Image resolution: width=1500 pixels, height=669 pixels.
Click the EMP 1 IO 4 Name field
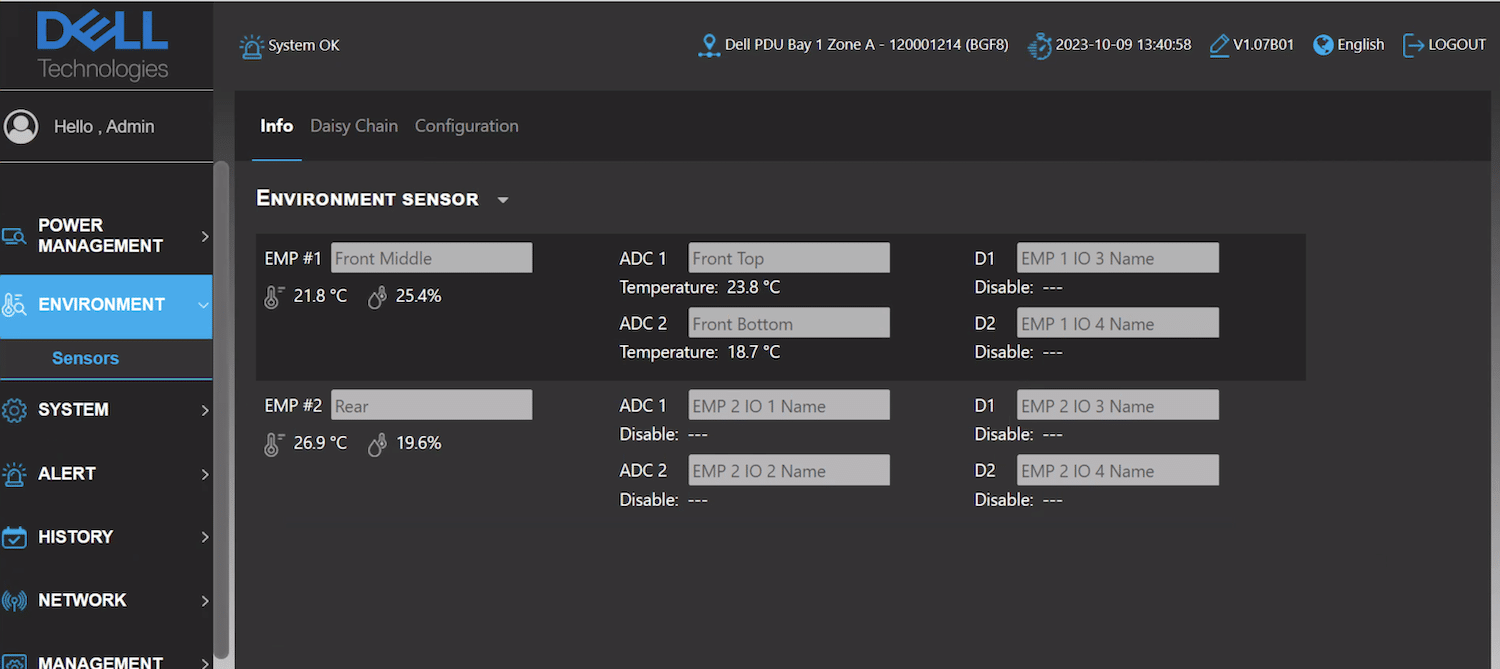coord(1118,323)
